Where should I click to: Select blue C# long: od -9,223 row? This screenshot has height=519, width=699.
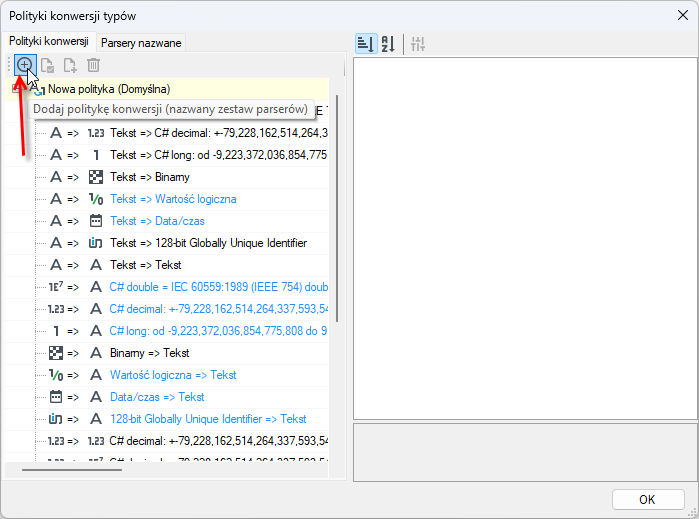[x=218, y=331]
